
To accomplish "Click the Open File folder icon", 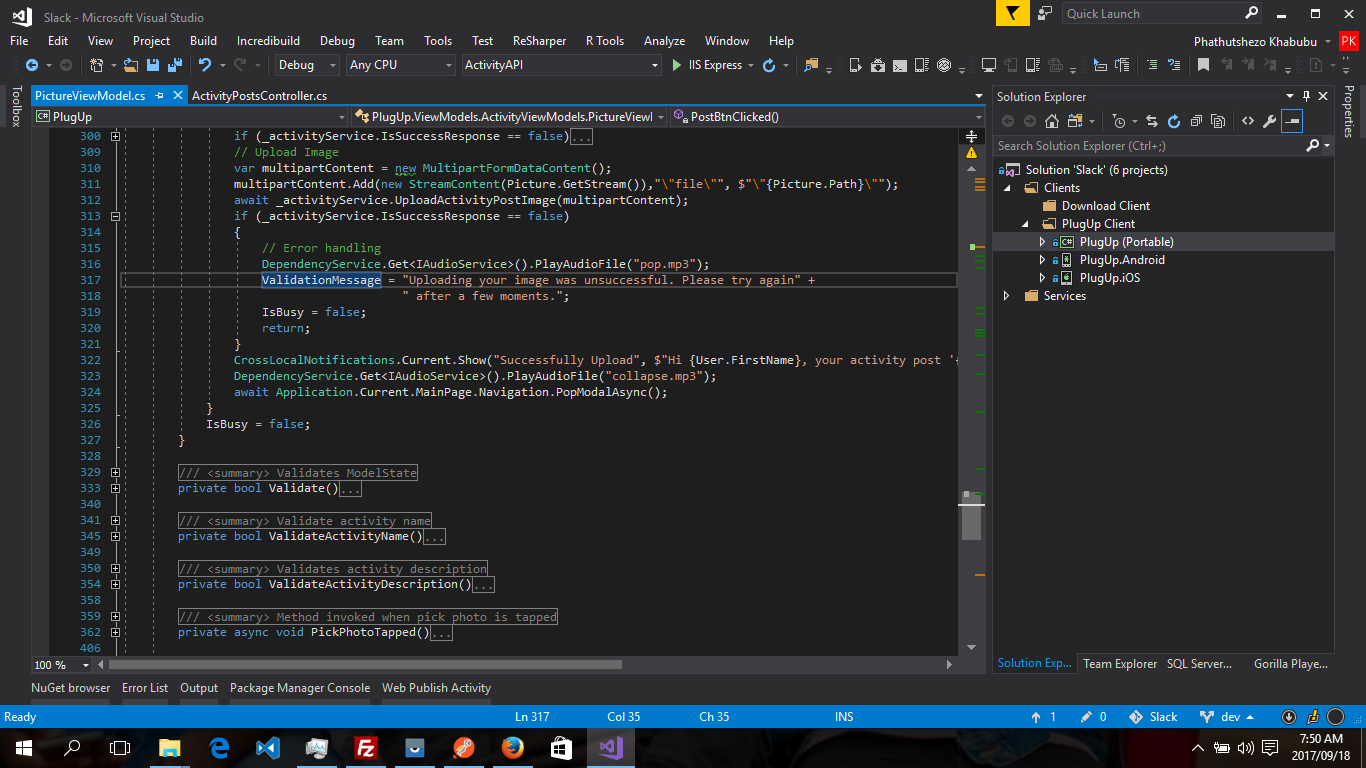I will pos(132,65).
